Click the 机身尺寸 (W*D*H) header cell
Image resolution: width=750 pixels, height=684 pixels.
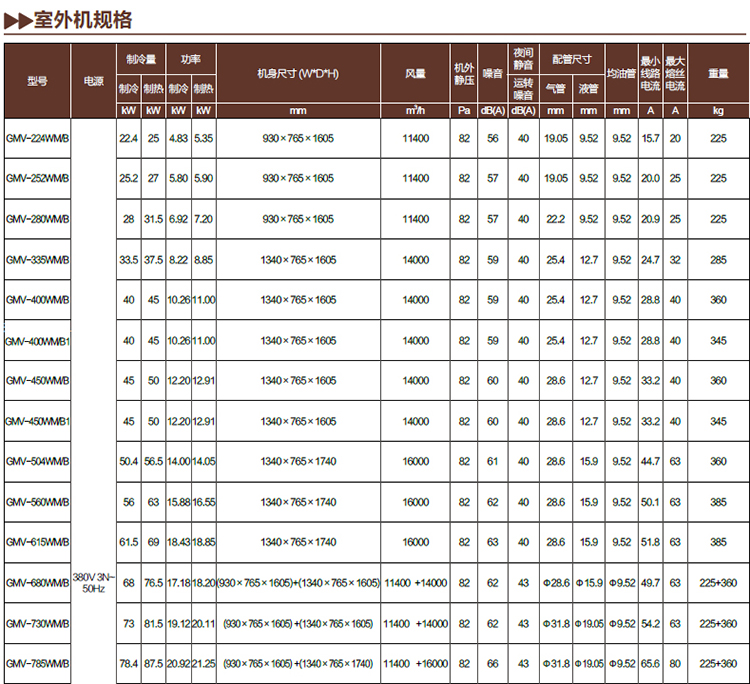[x=298, y=73]
